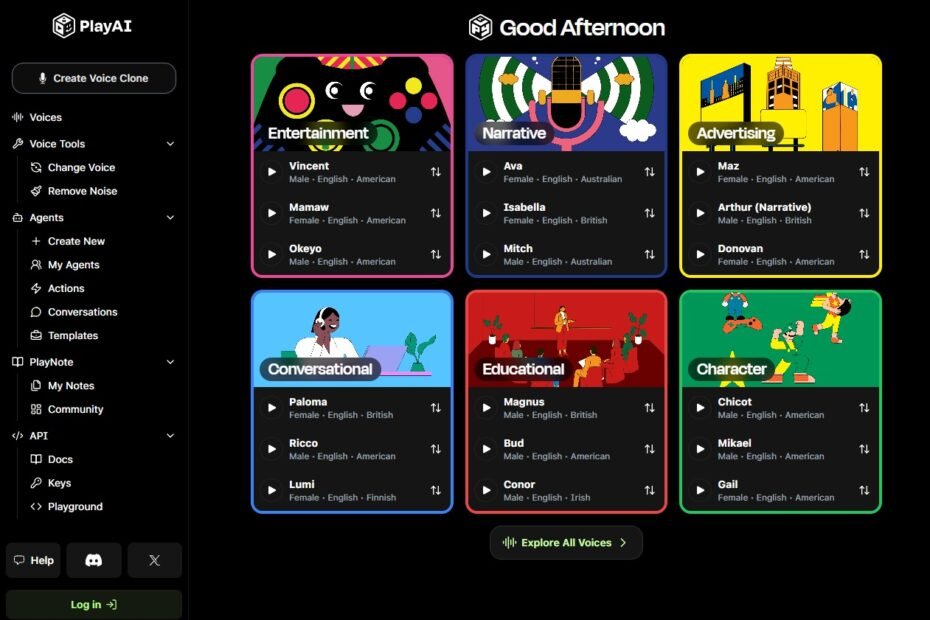Open the Character category banner image
The image size is (930, 620).
(x=781, y=340)
